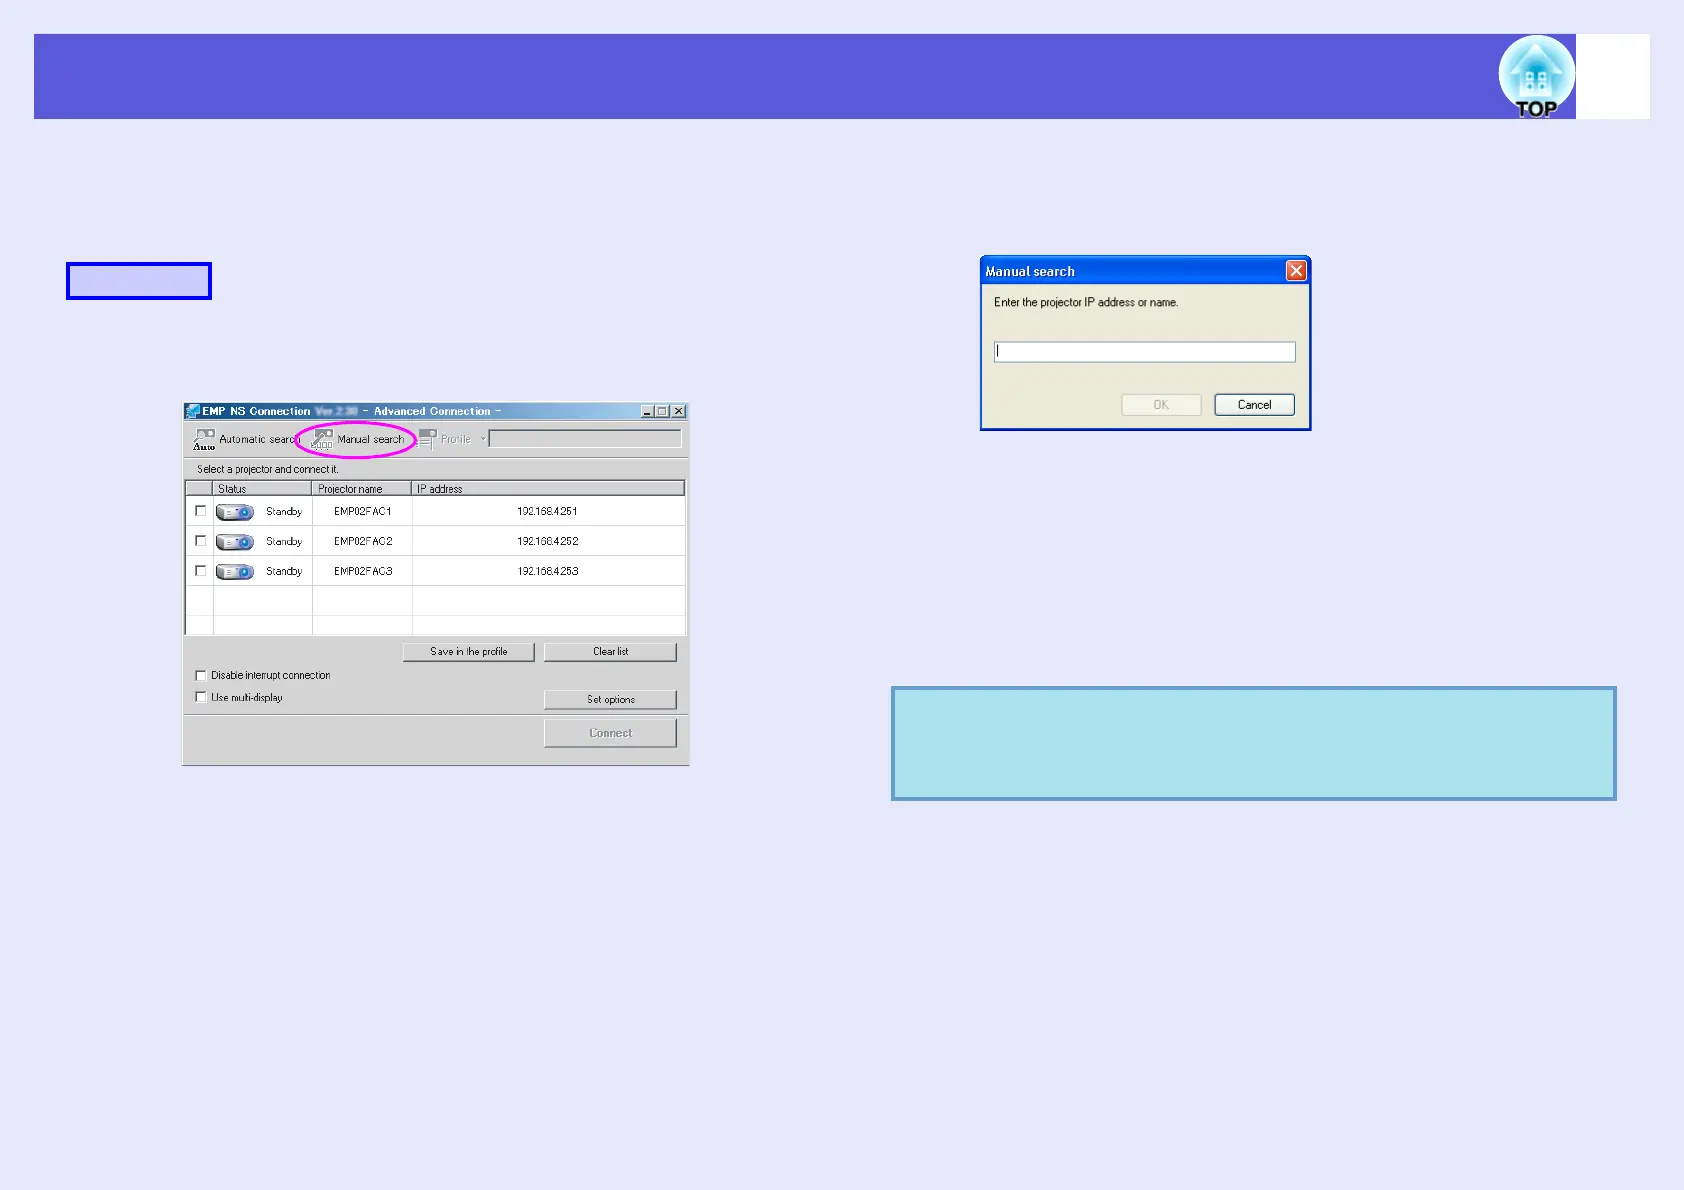Click IP address 192.168.4.251
1684x1190 pixels.
point(547,511)
